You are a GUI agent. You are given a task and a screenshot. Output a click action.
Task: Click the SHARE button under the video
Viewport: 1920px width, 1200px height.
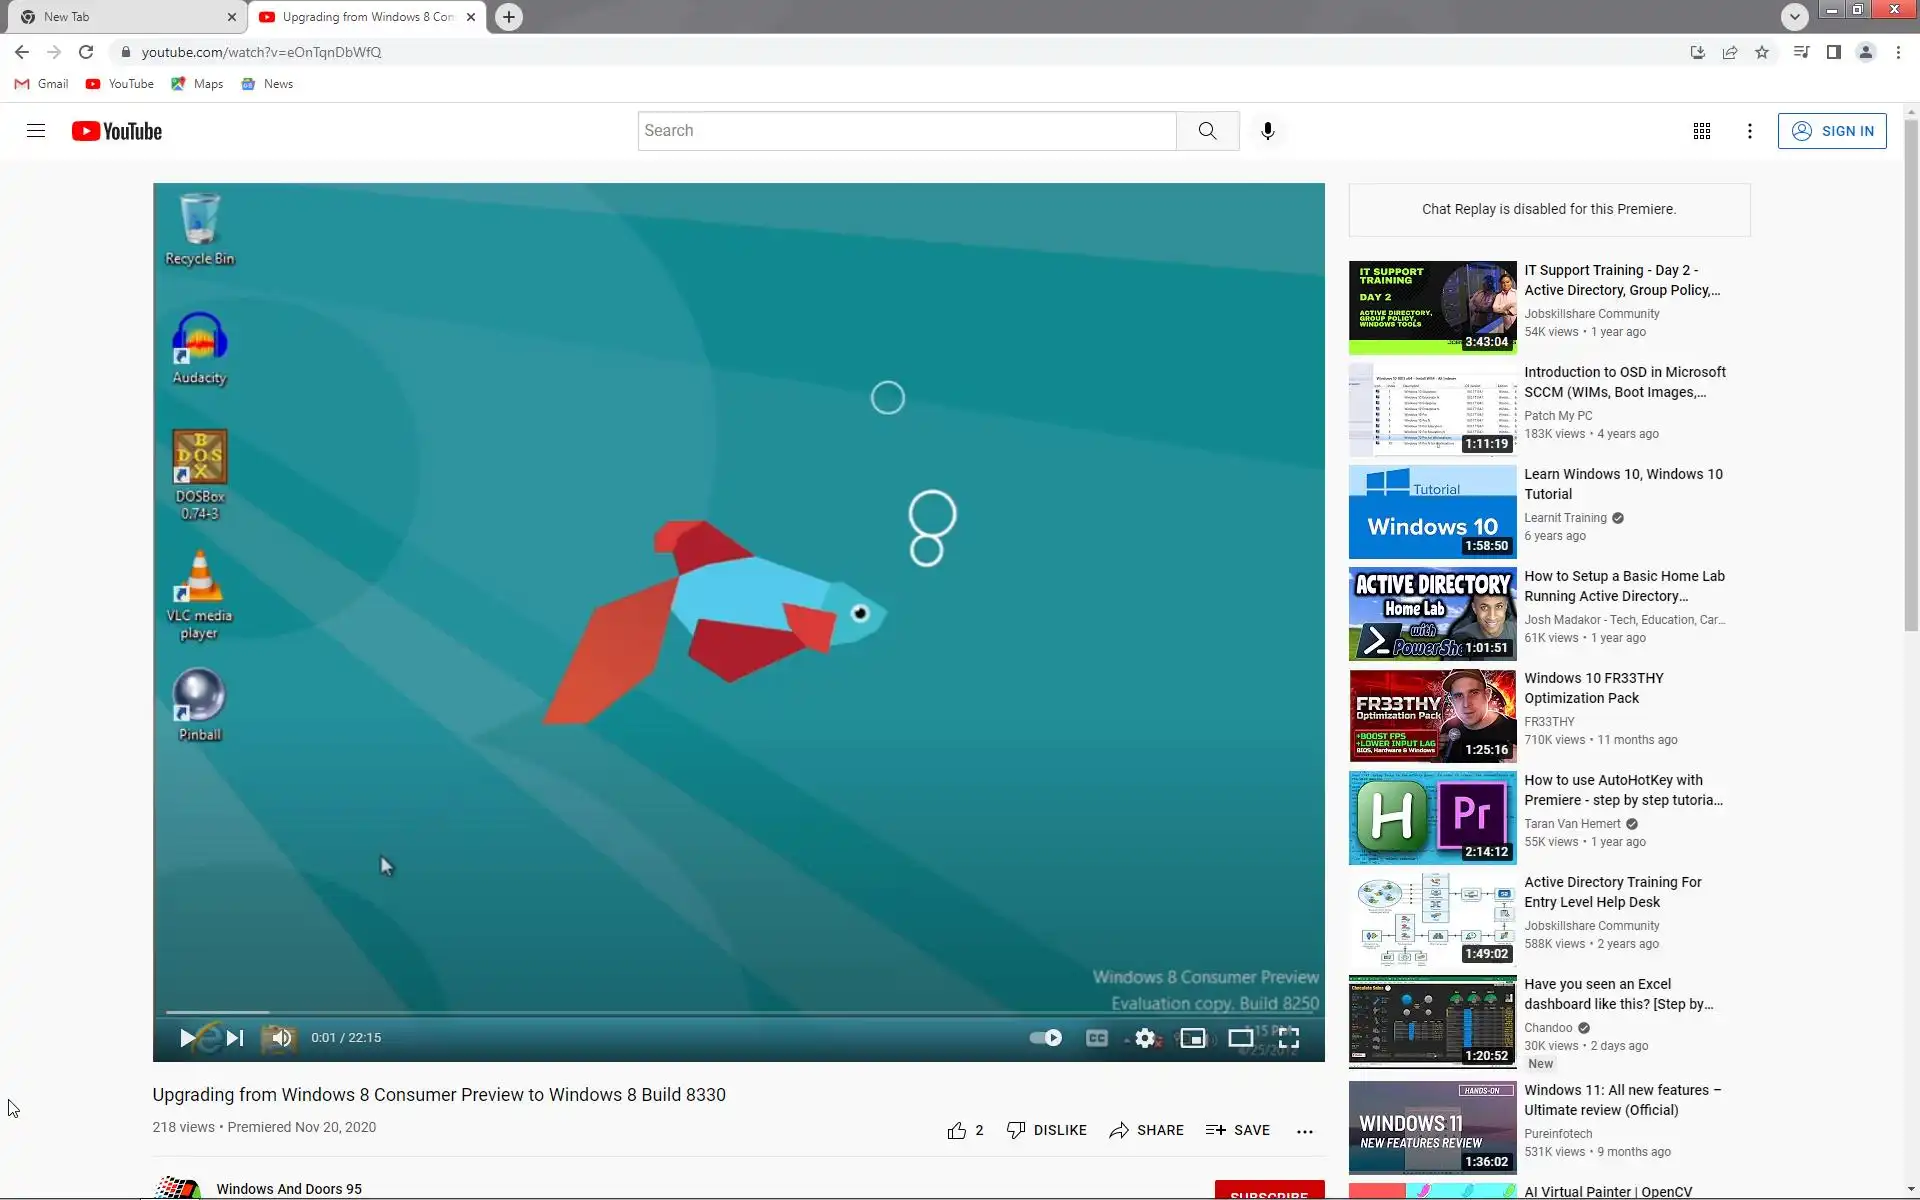coord(1146,1130)
